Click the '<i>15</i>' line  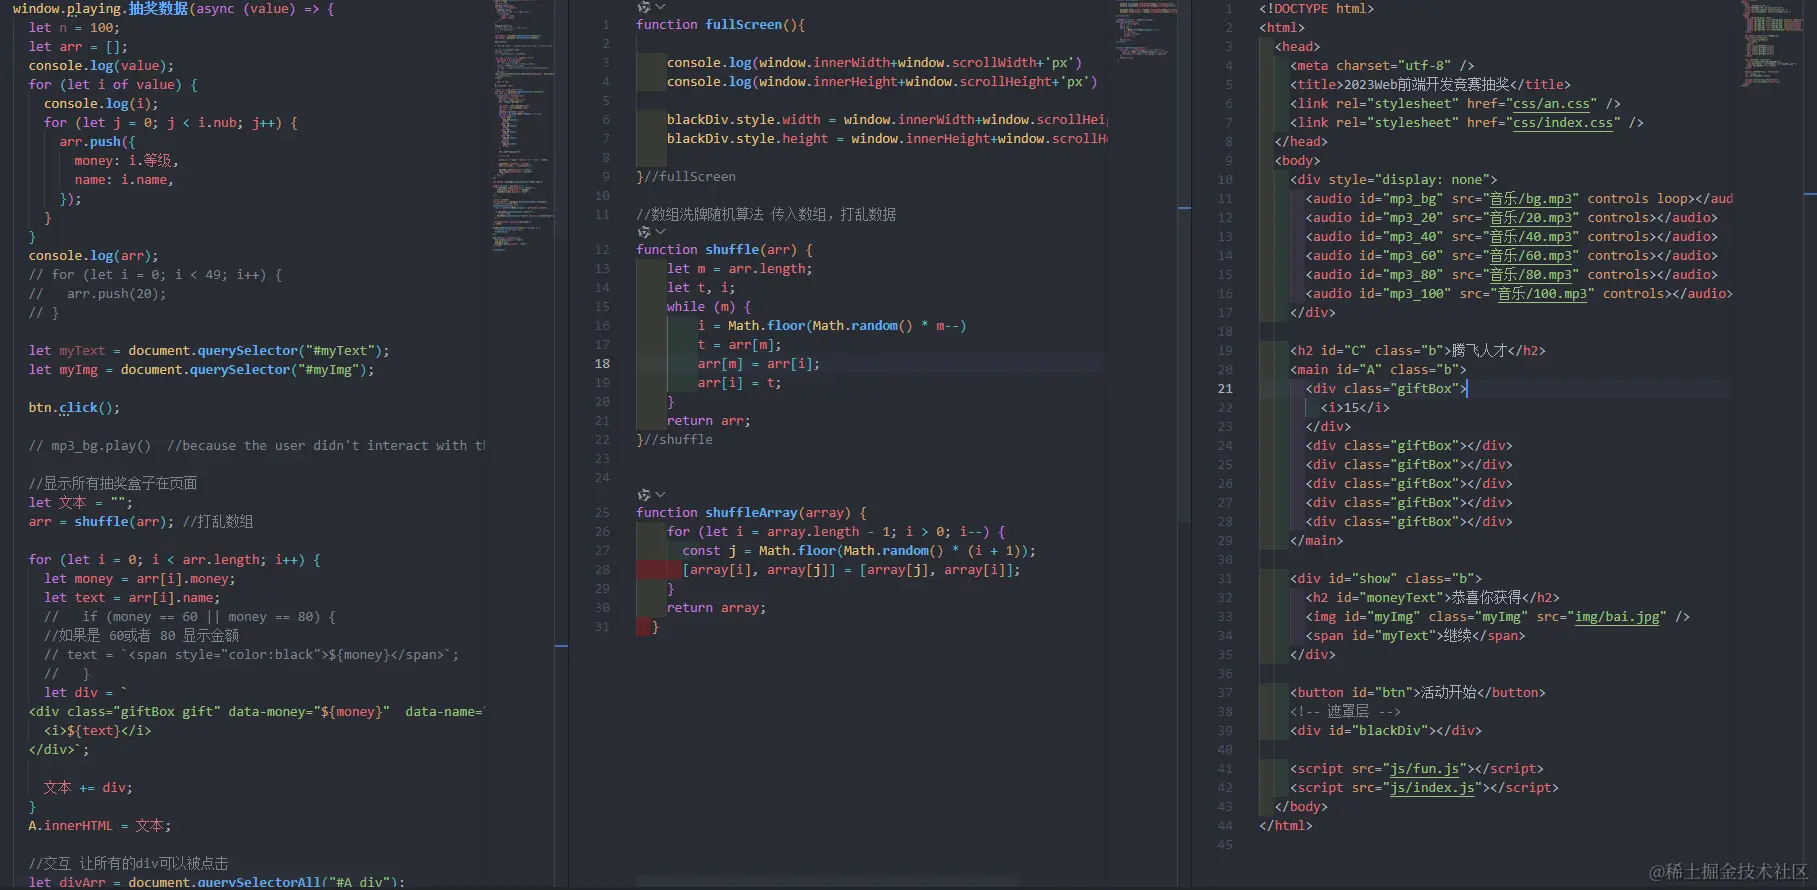[1355, 408]
